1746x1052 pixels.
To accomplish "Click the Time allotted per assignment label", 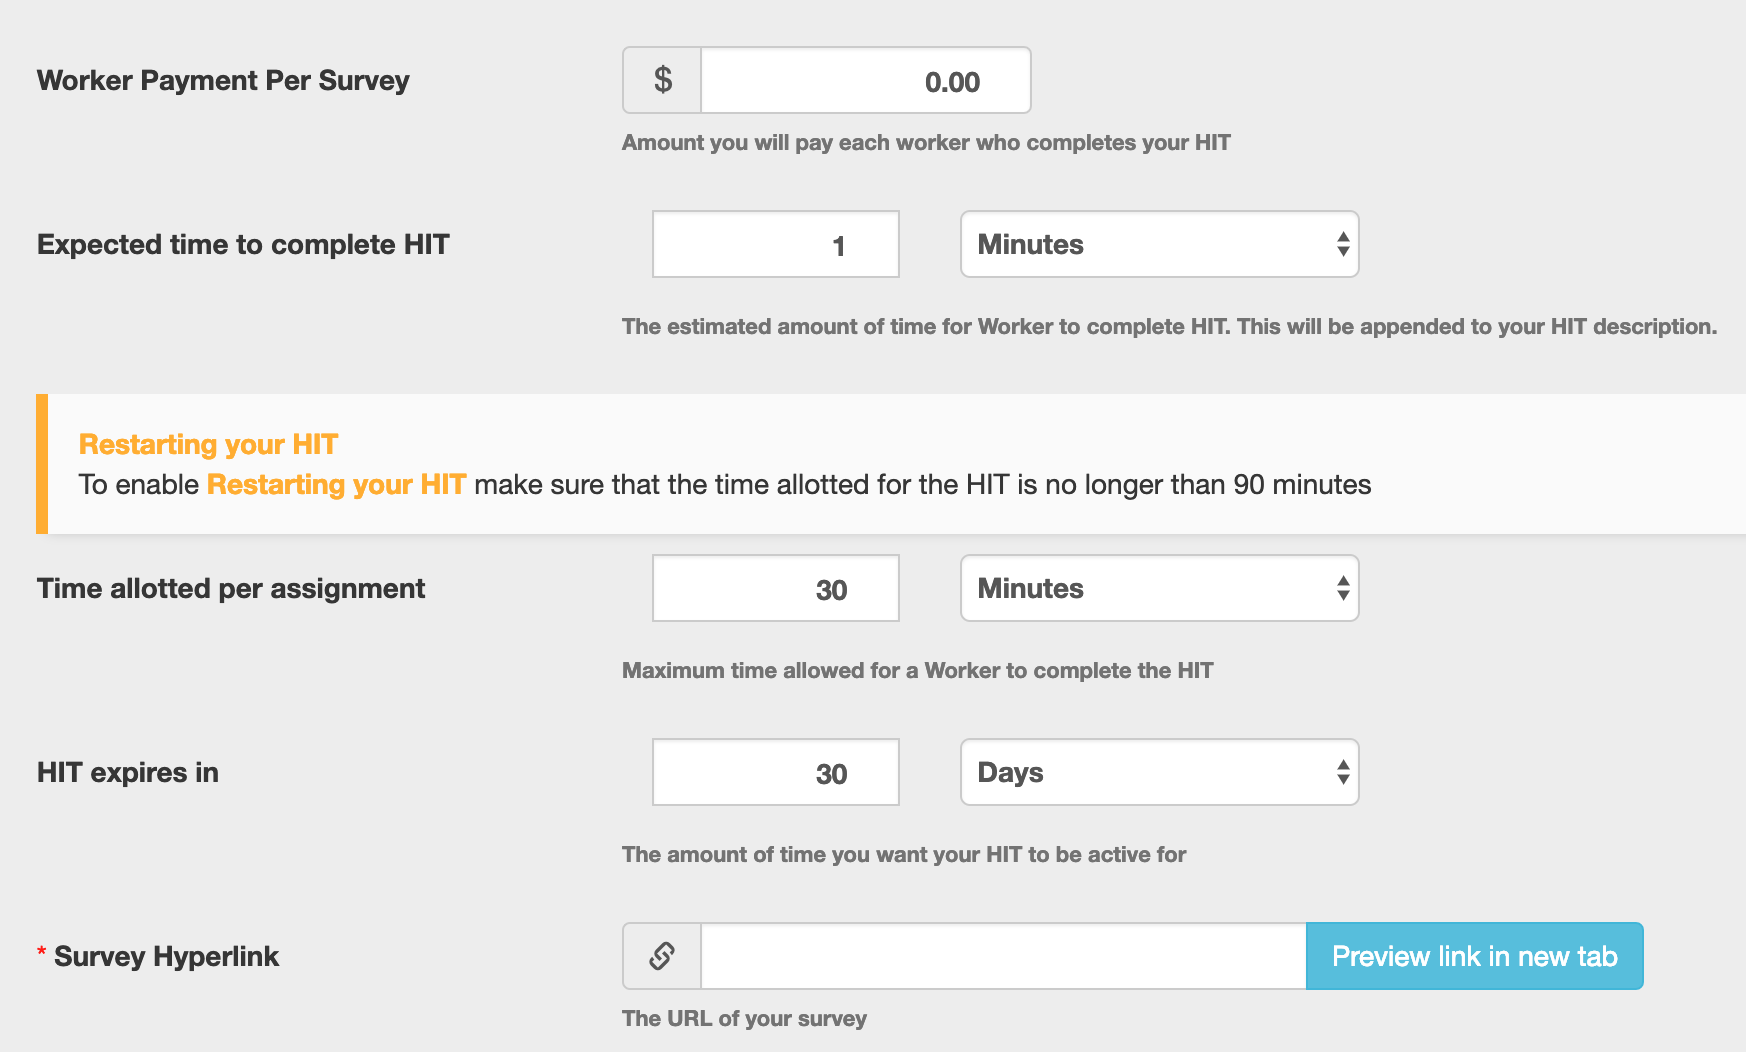I will coord(231,588).
